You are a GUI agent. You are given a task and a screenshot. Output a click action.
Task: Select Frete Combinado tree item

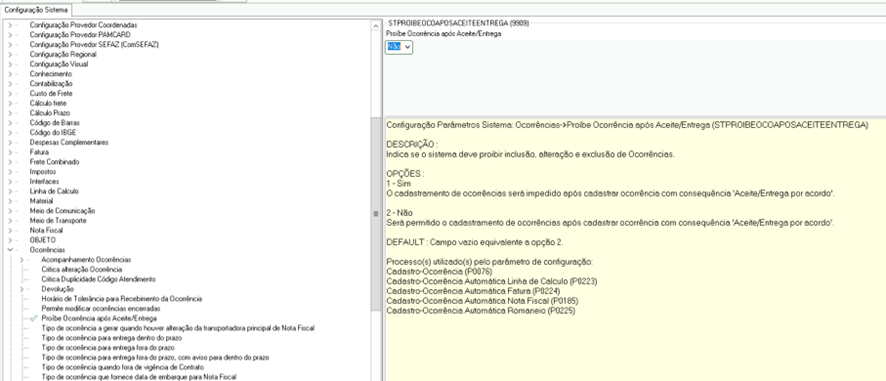[x=54, y=162]
